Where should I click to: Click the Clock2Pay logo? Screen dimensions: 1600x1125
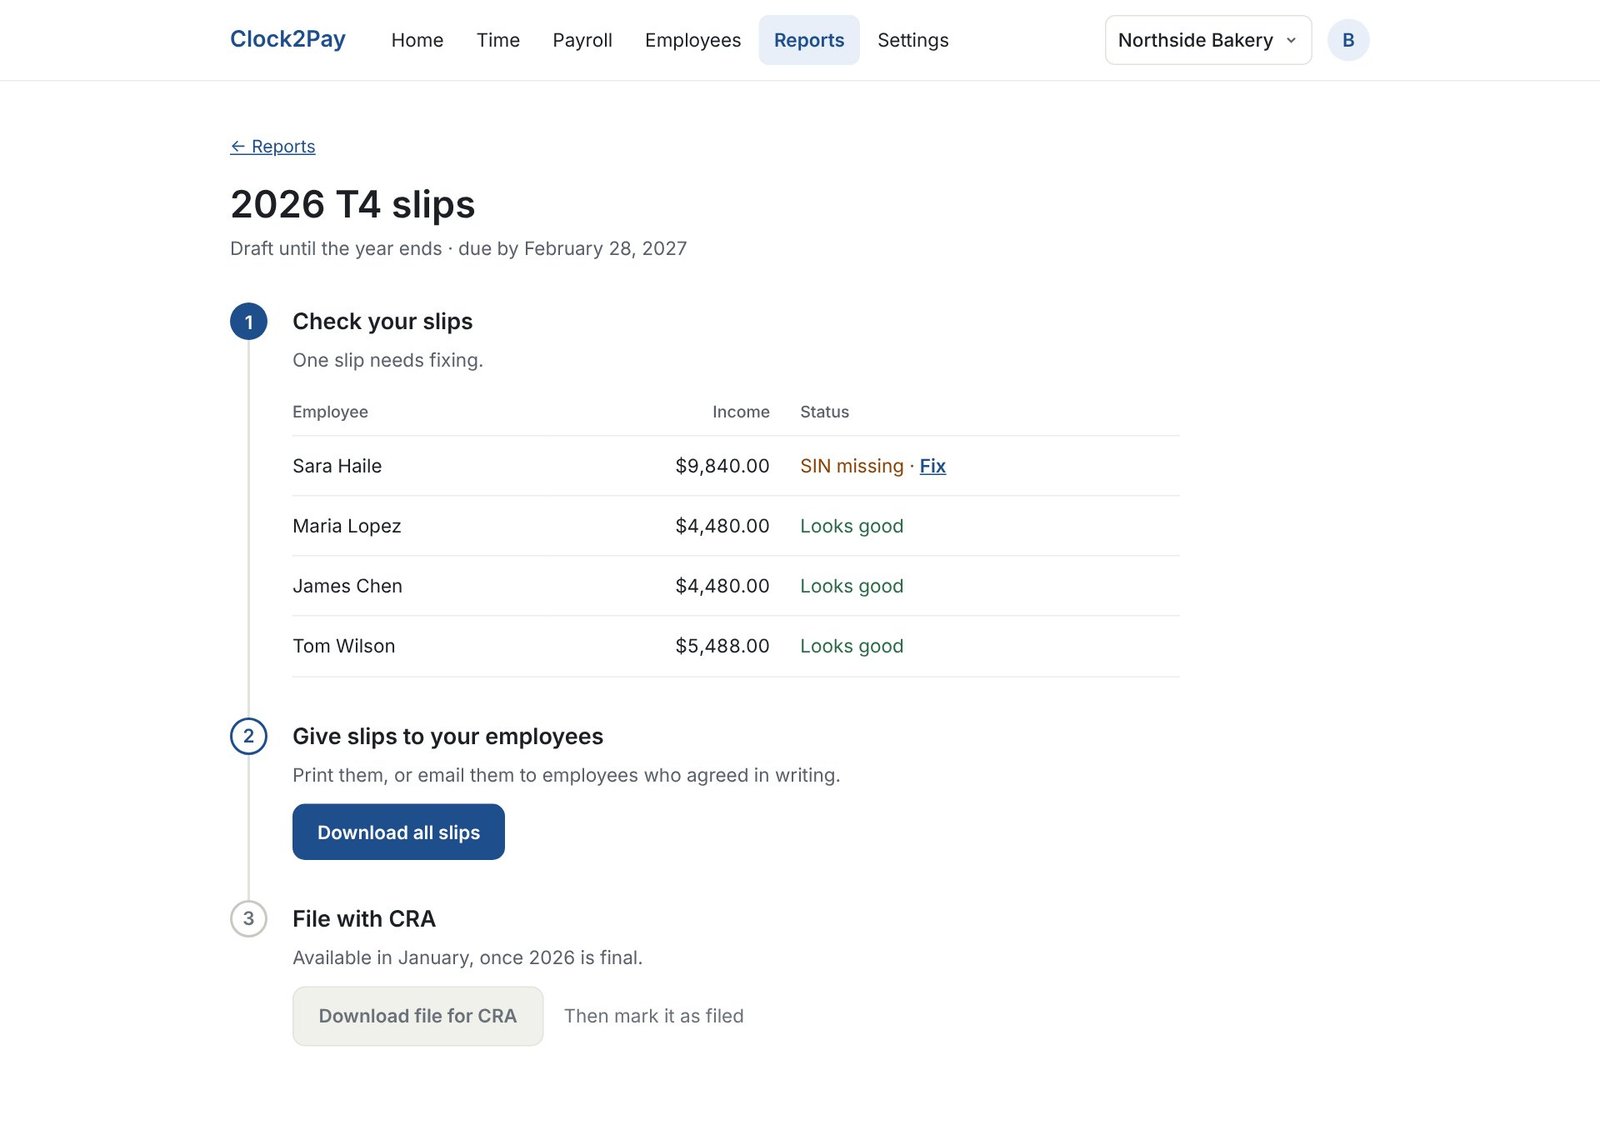tap(287, 39)
